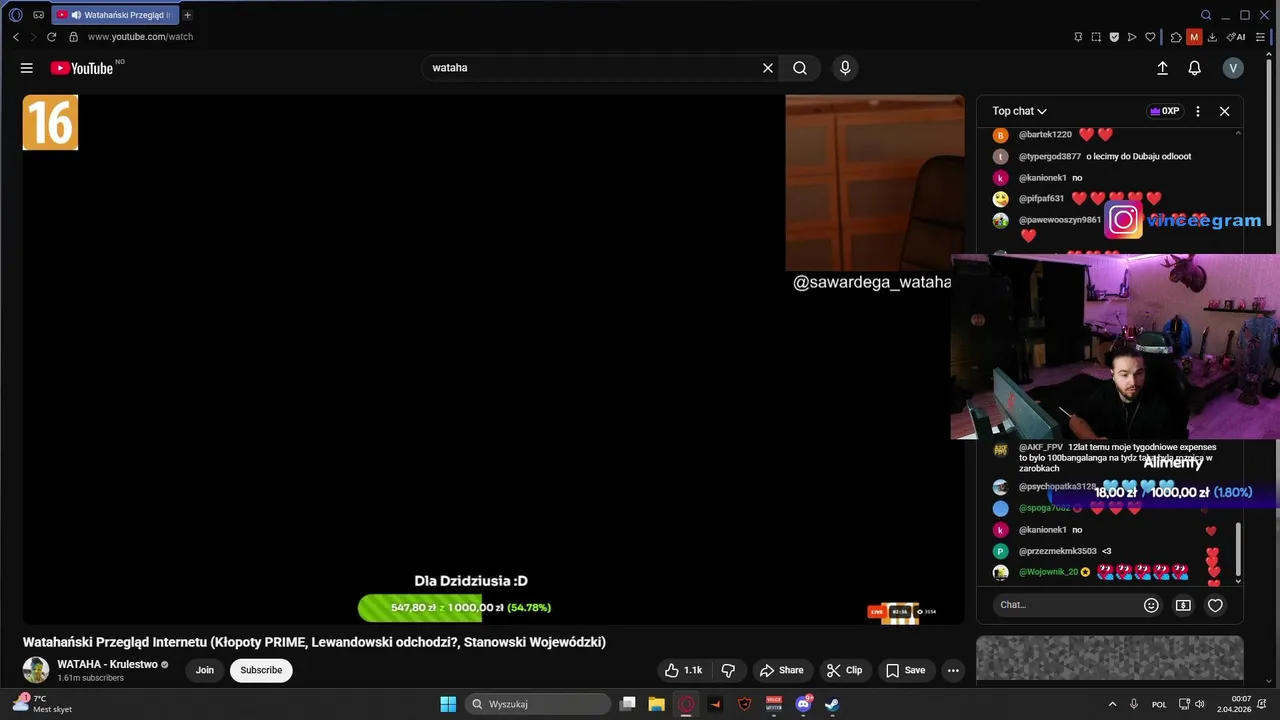Open the YouTube guide hamburger menu

coord(27,68)
